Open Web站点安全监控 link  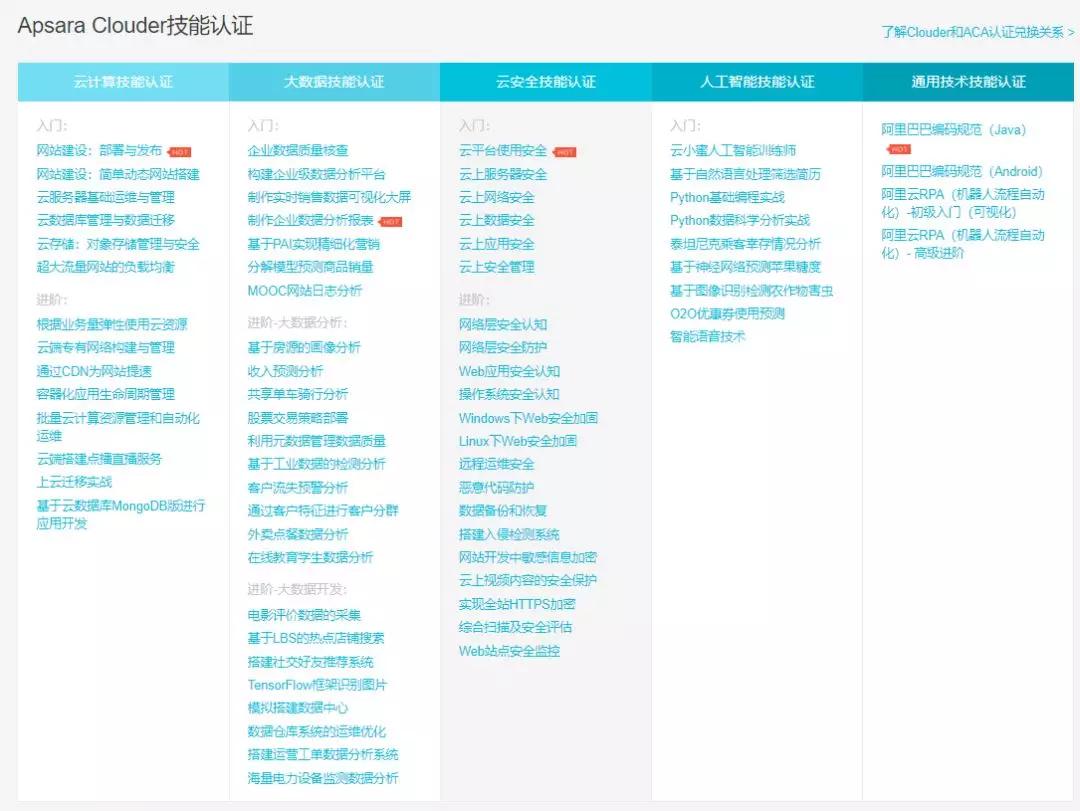(509, 650)
